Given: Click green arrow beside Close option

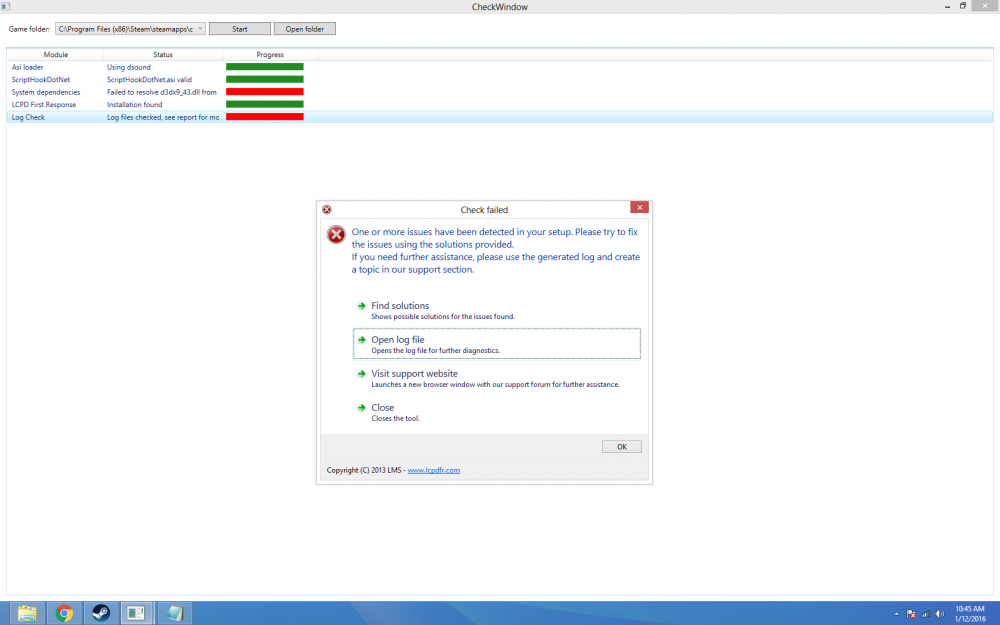Looking at the screenshot, I should pyautogui.click(x=362, y=407).
